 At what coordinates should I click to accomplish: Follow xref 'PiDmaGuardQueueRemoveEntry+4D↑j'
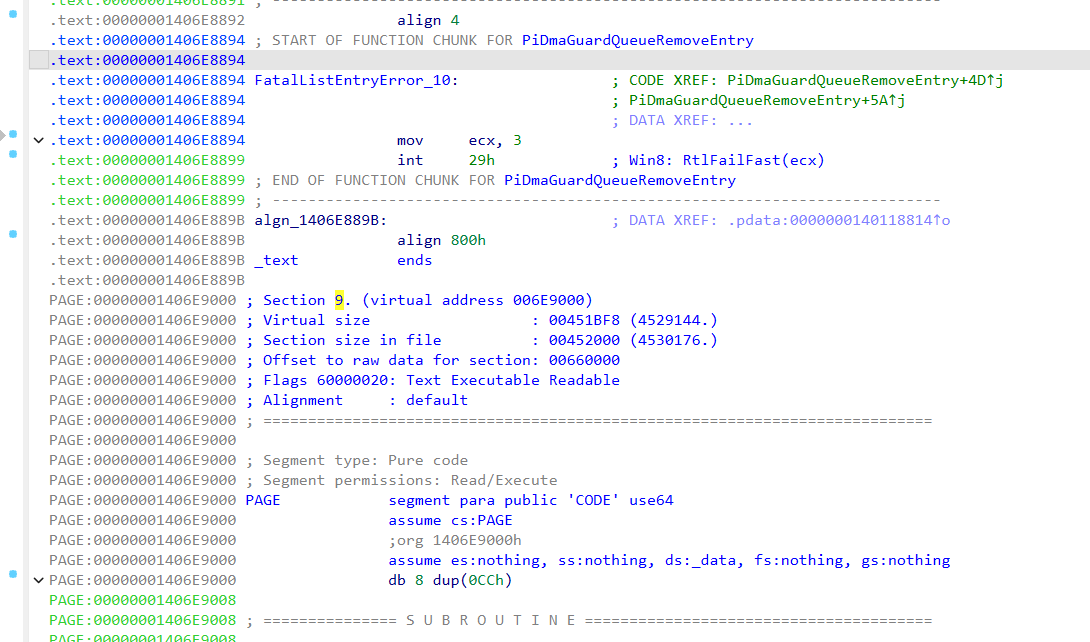pyautogui.click(x=865, y=81)
